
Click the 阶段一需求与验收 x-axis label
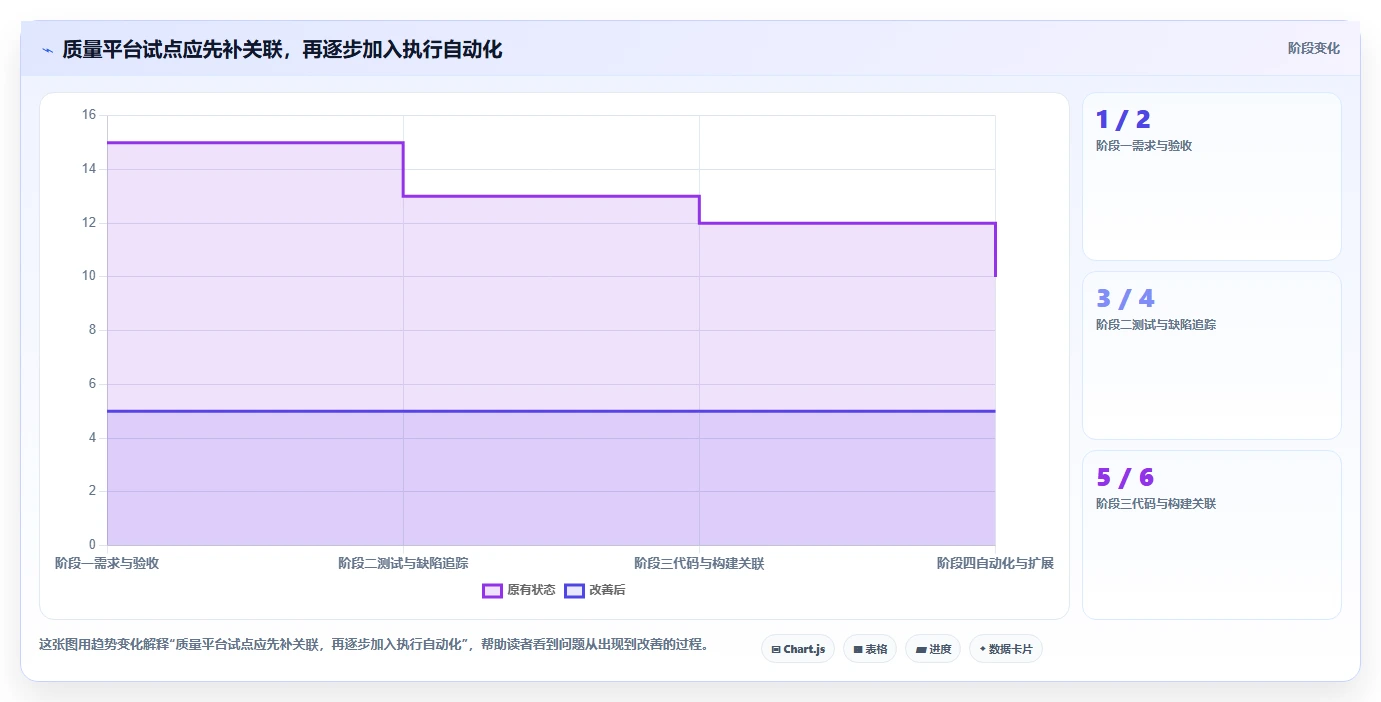107,563
